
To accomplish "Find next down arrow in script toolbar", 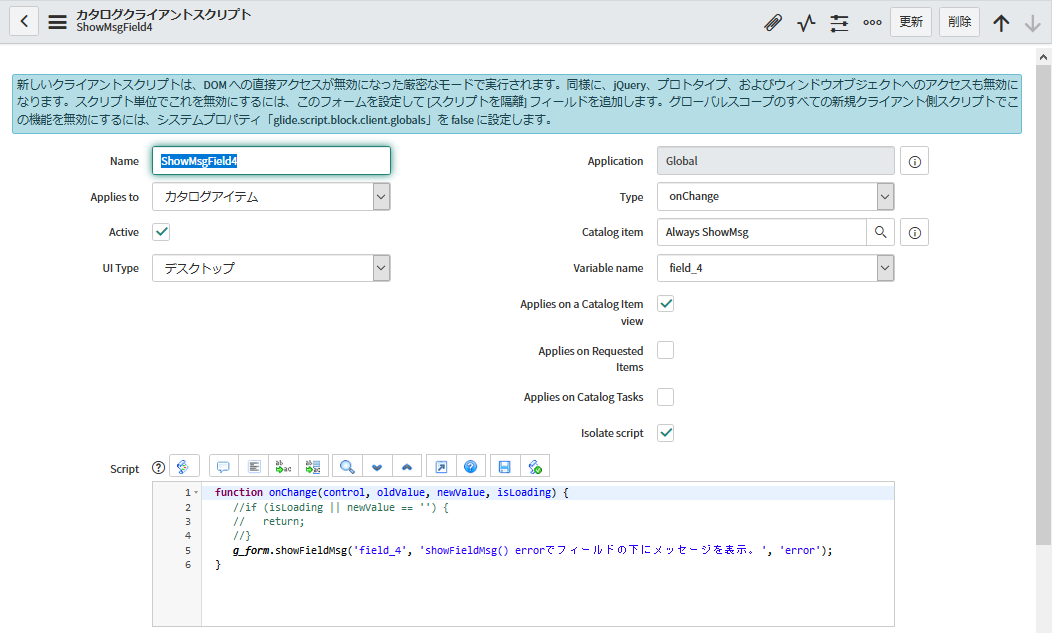I will (x=377, y=467).
